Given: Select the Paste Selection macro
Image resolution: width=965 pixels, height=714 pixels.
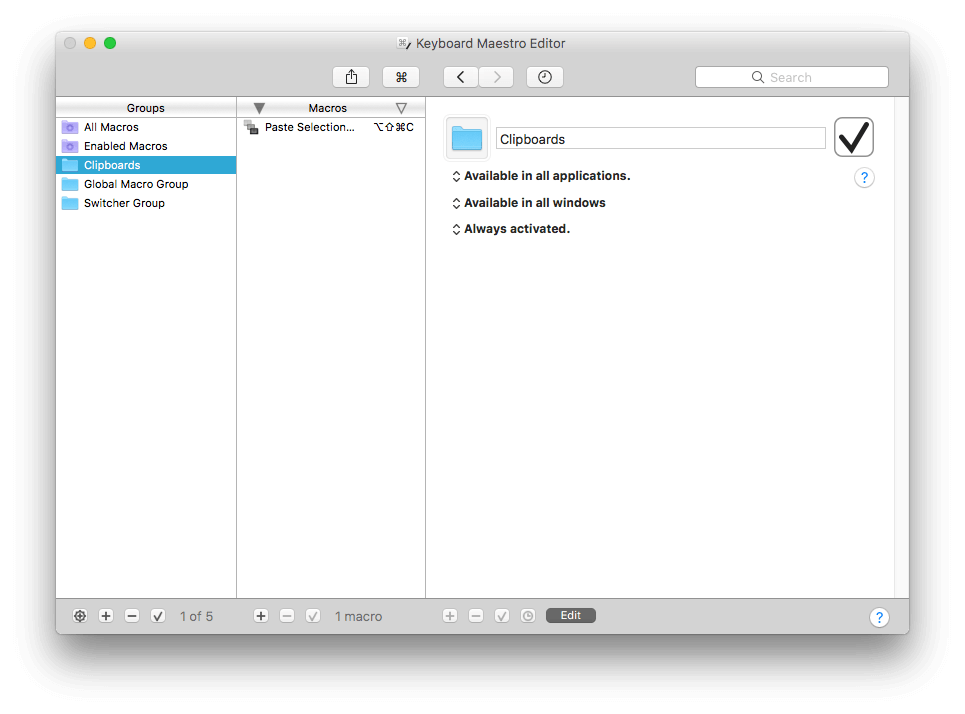Looking at the screenshot, I should (309, 127).
